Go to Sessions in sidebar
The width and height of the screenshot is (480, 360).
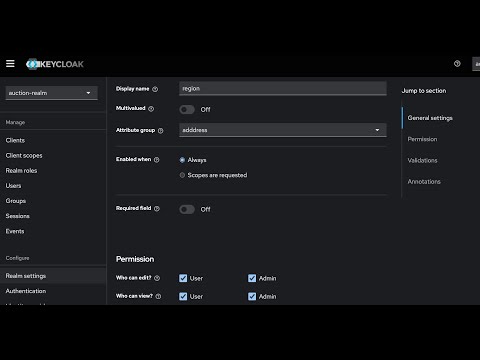[18, 216]
